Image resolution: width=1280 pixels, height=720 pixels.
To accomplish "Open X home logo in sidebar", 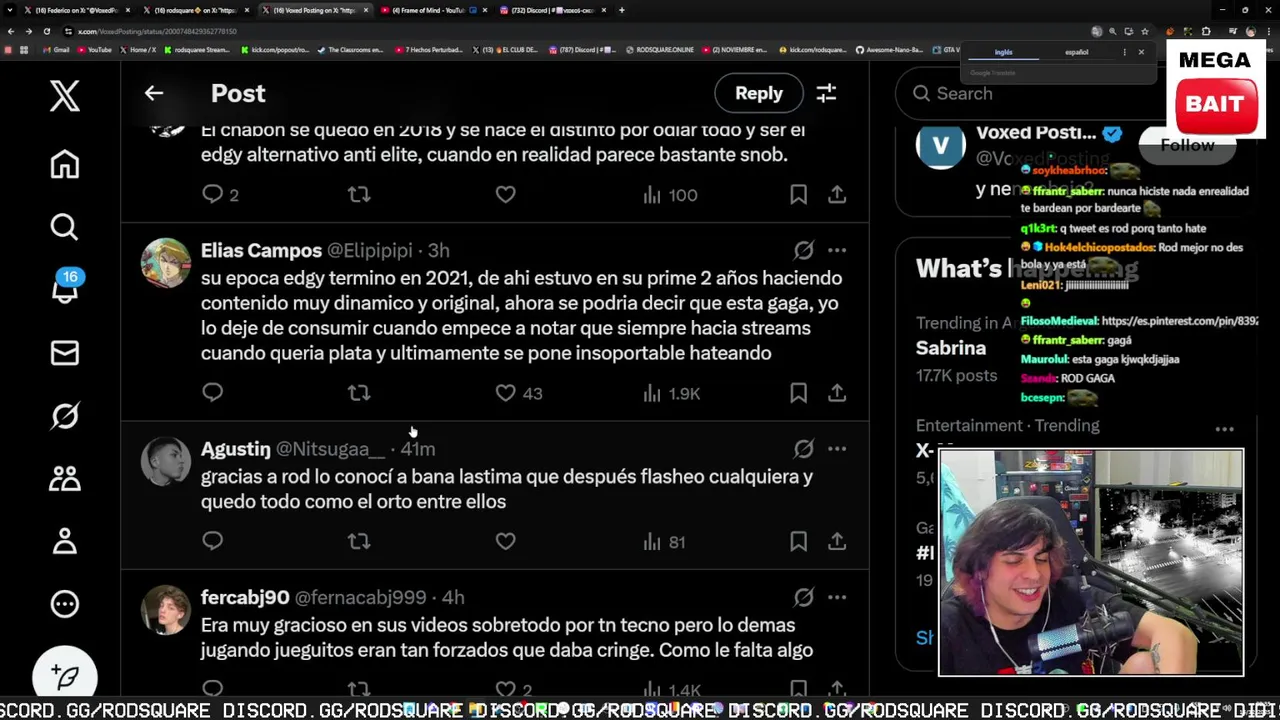I will (x=65, y=96).
